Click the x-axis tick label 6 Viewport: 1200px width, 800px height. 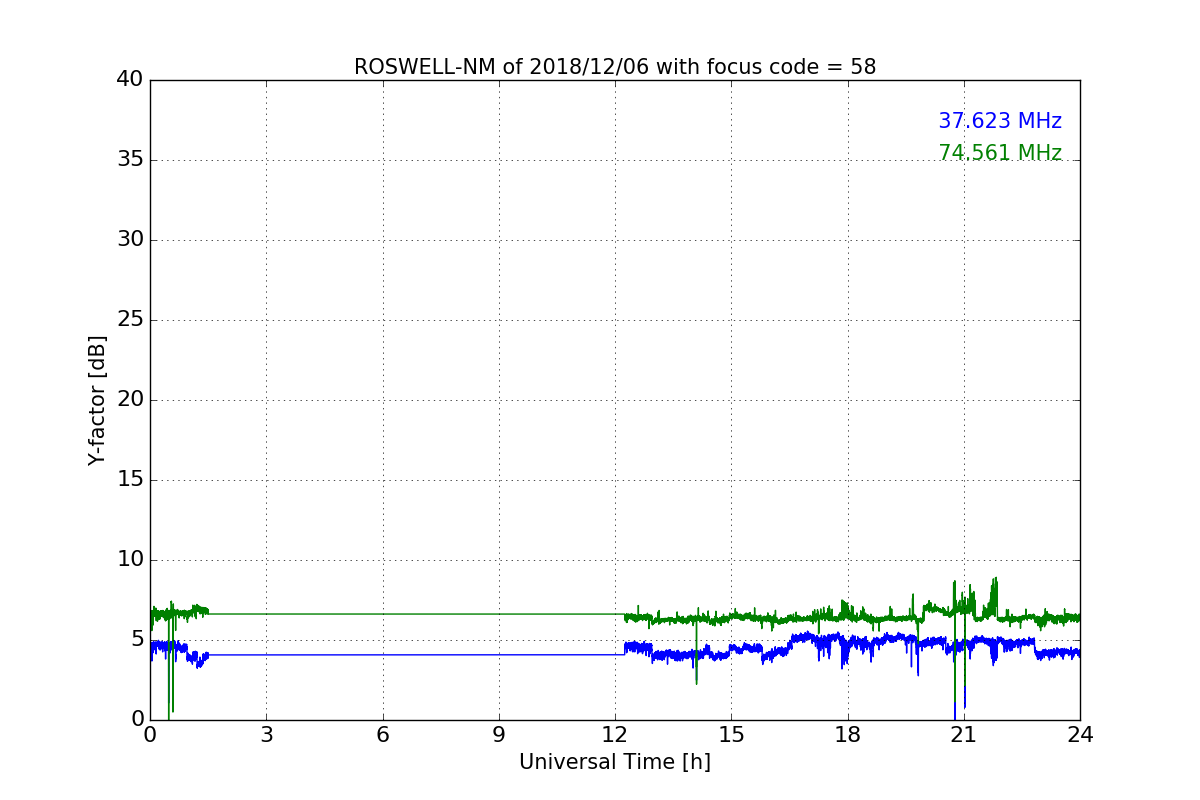pos(382,735)
